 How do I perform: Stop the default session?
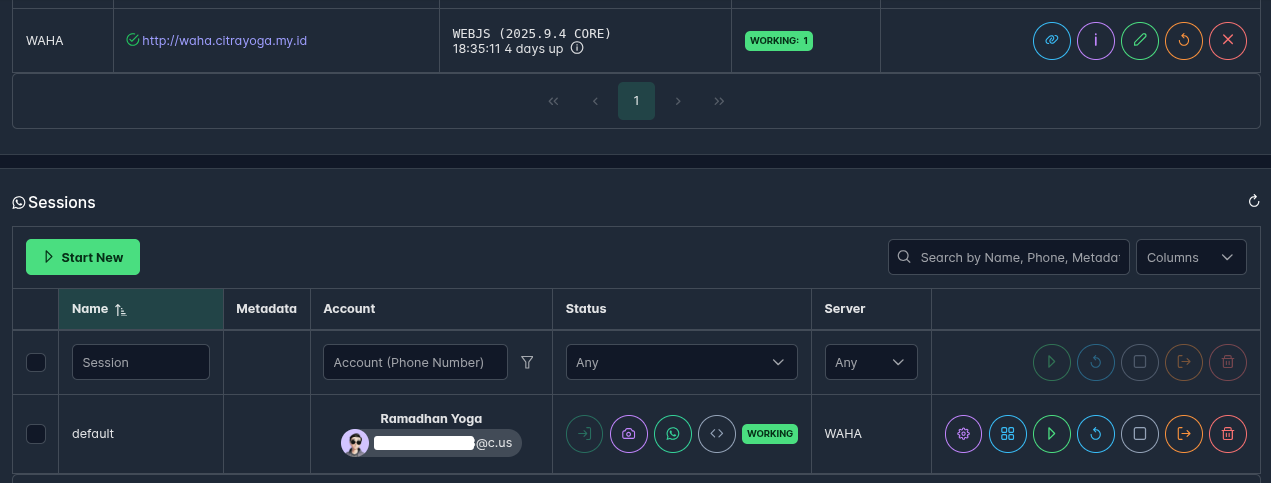pos(1140,434)
